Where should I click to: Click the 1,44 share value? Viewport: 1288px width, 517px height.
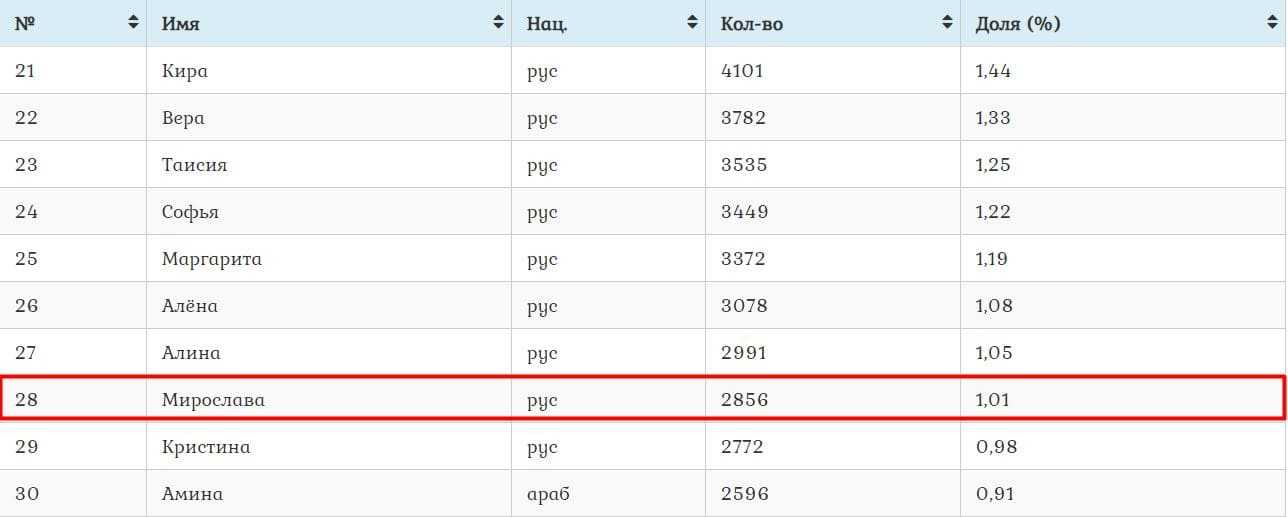coord(993,71)
